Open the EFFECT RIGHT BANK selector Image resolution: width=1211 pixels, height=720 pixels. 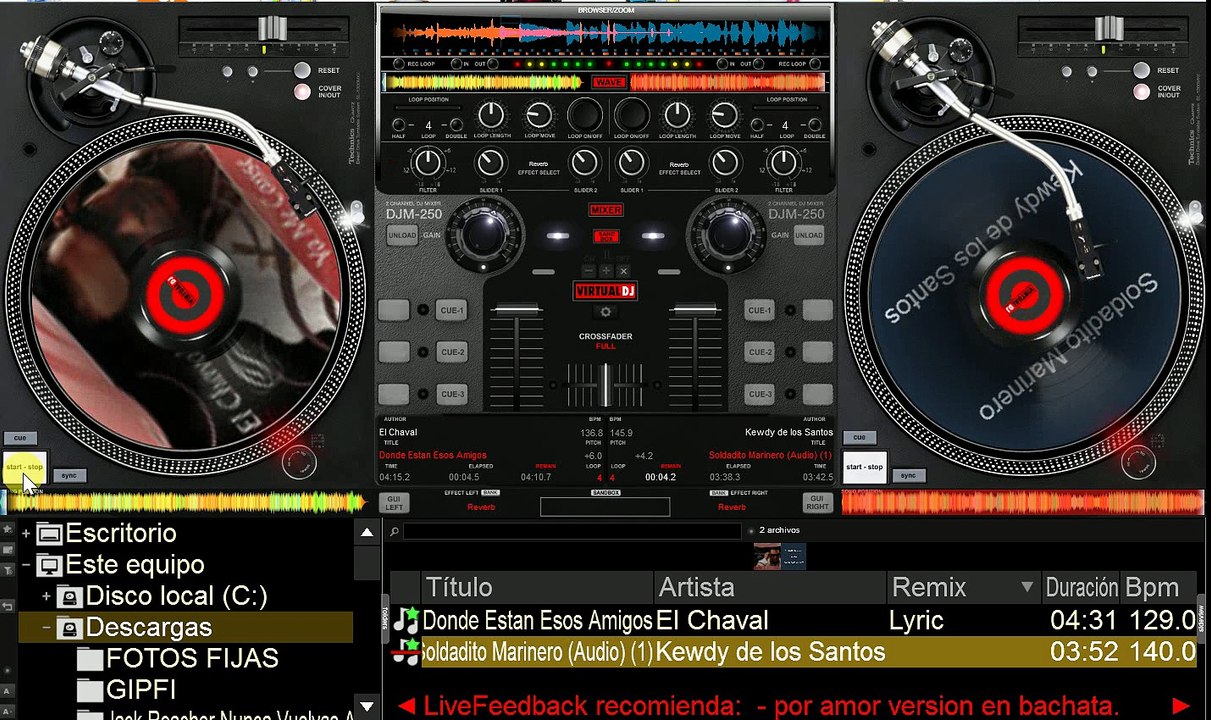(x=718, y=493)
